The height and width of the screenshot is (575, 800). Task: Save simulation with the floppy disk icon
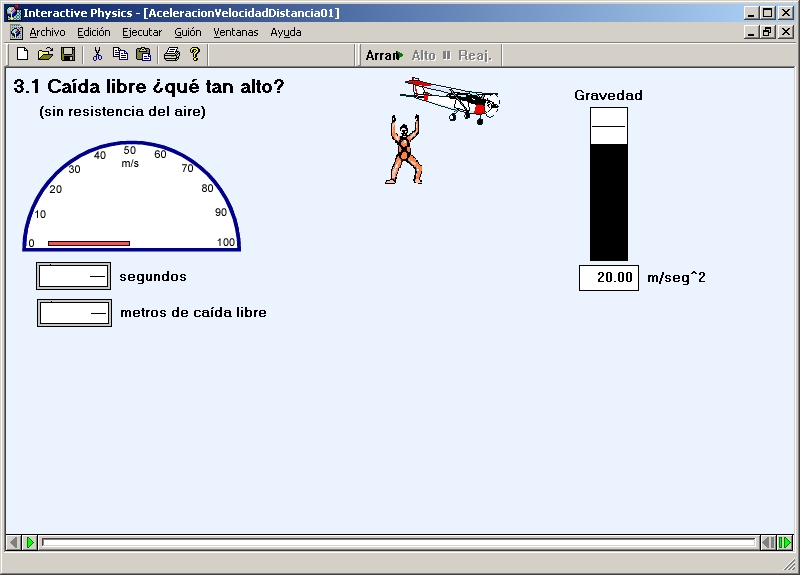click(68, 54)
